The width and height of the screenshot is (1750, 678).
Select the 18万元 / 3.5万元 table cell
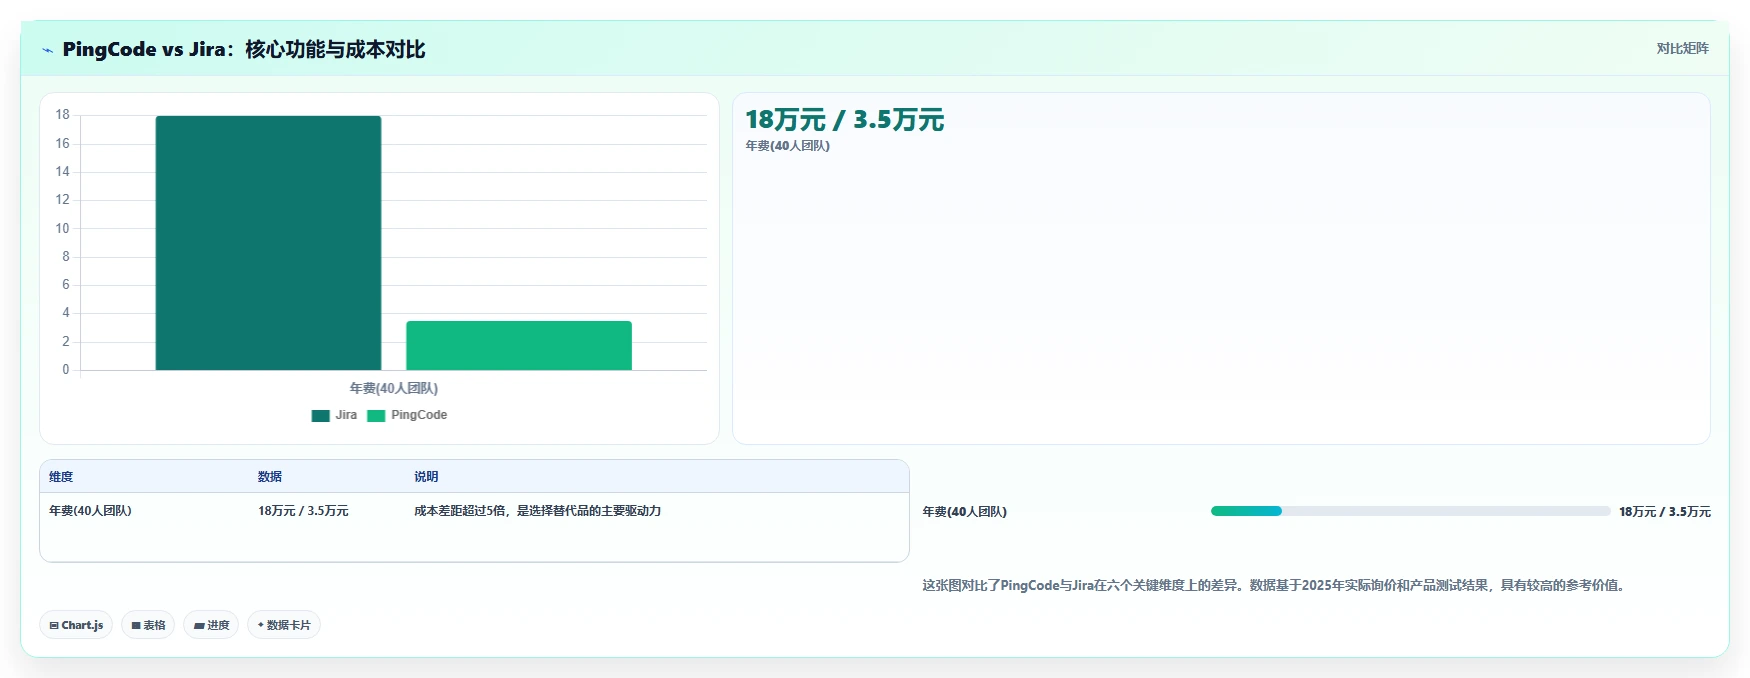coord(303,511)
